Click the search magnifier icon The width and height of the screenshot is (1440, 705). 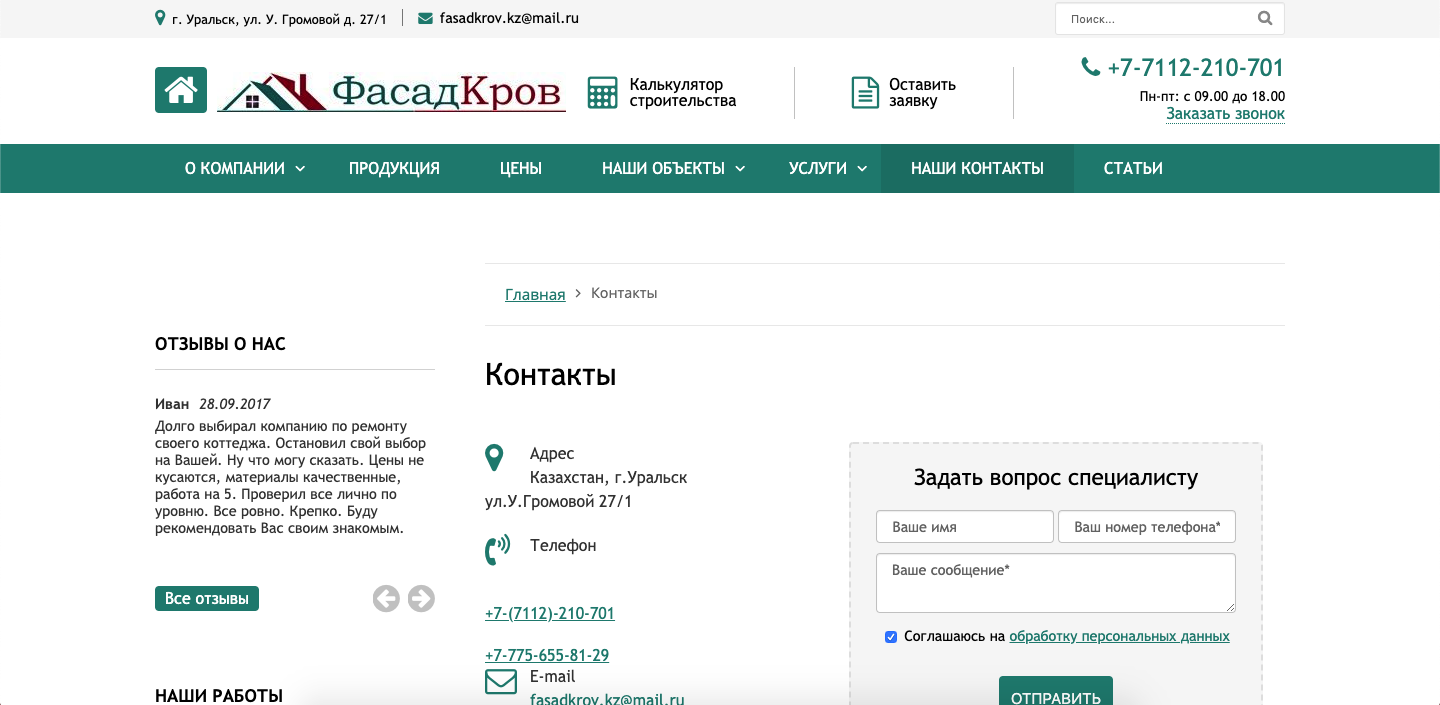[x=1265, y=18]
